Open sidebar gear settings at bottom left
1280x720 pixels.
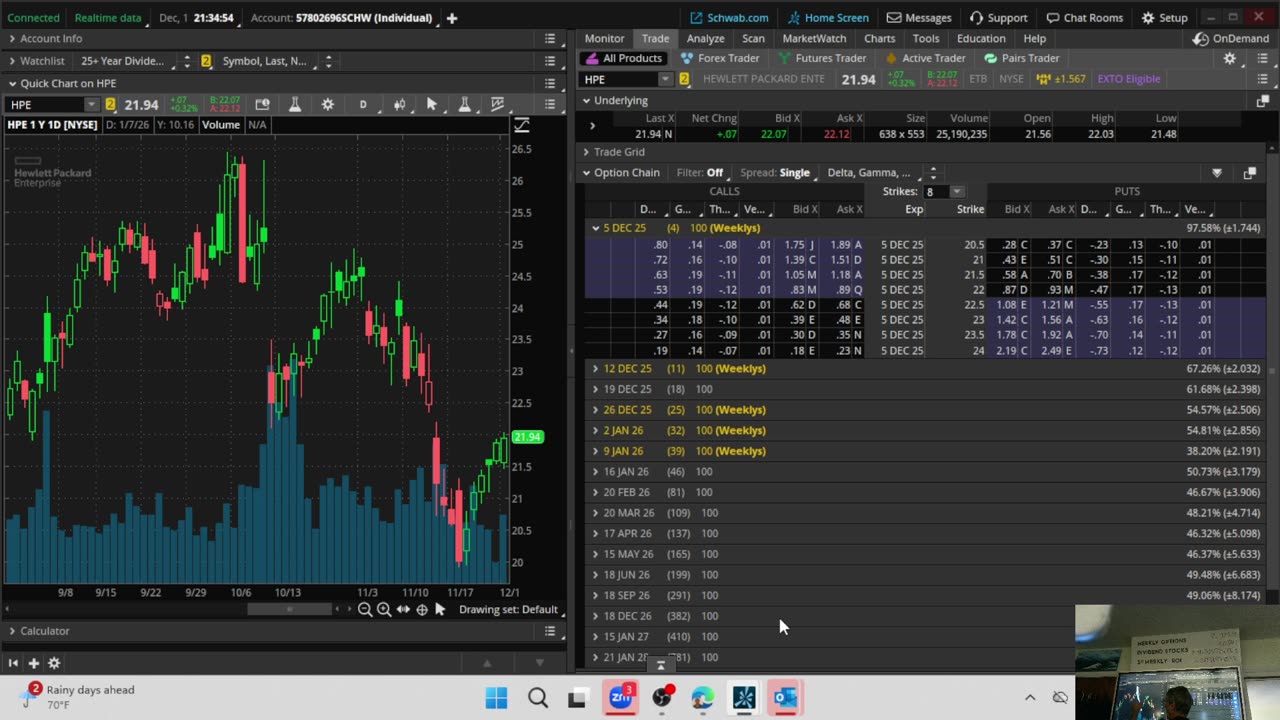coord(54,663)
